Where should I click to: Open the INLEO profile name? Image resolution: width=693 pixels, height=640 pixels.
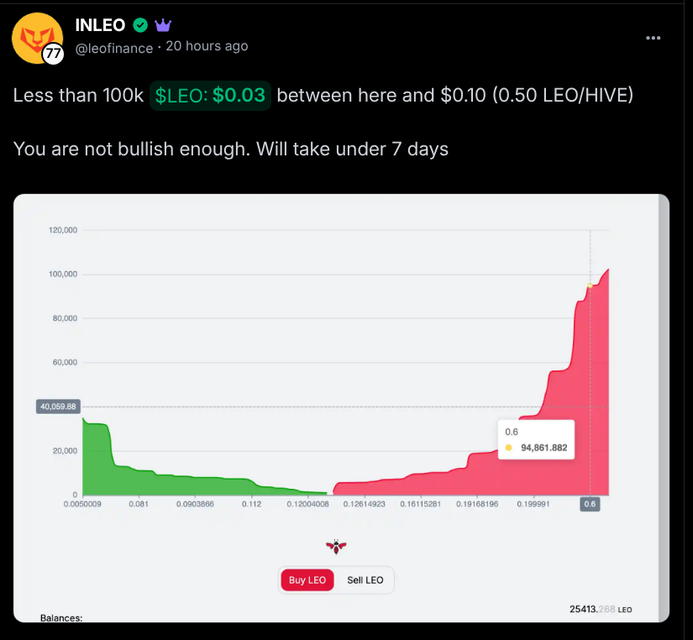pos(100,25)
